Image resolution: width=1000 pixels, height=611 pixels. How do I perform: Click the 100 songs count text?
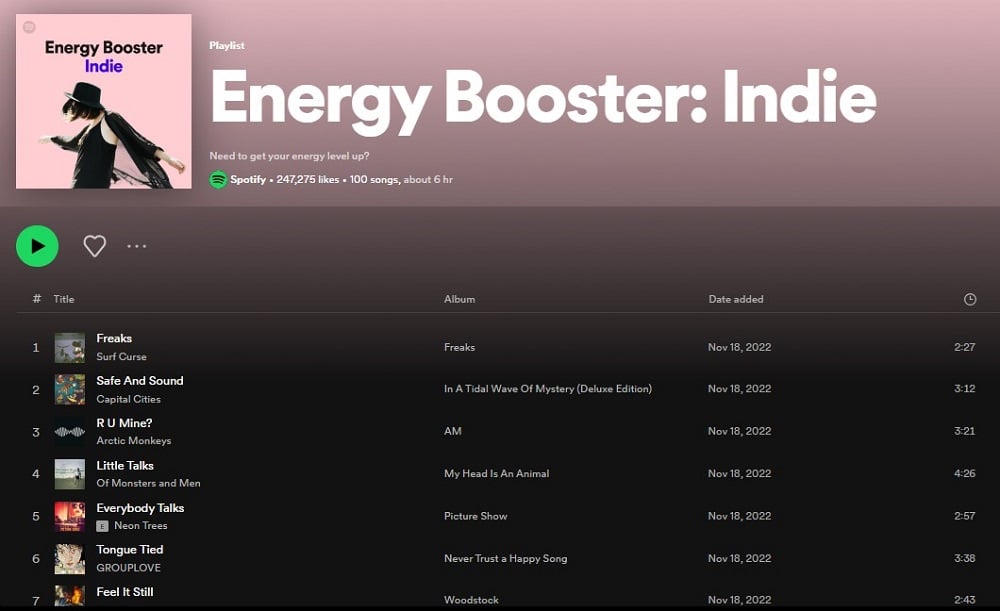click(374, 179)
